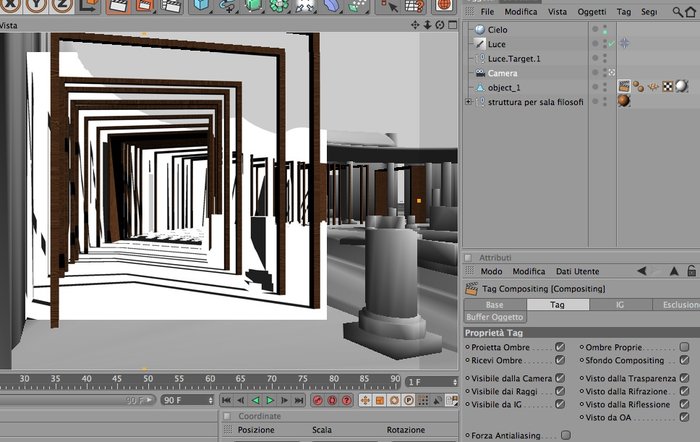Toggle the Y axis lock
The width and height of the screenshot is (700, 442).
(x=36, y=5)
